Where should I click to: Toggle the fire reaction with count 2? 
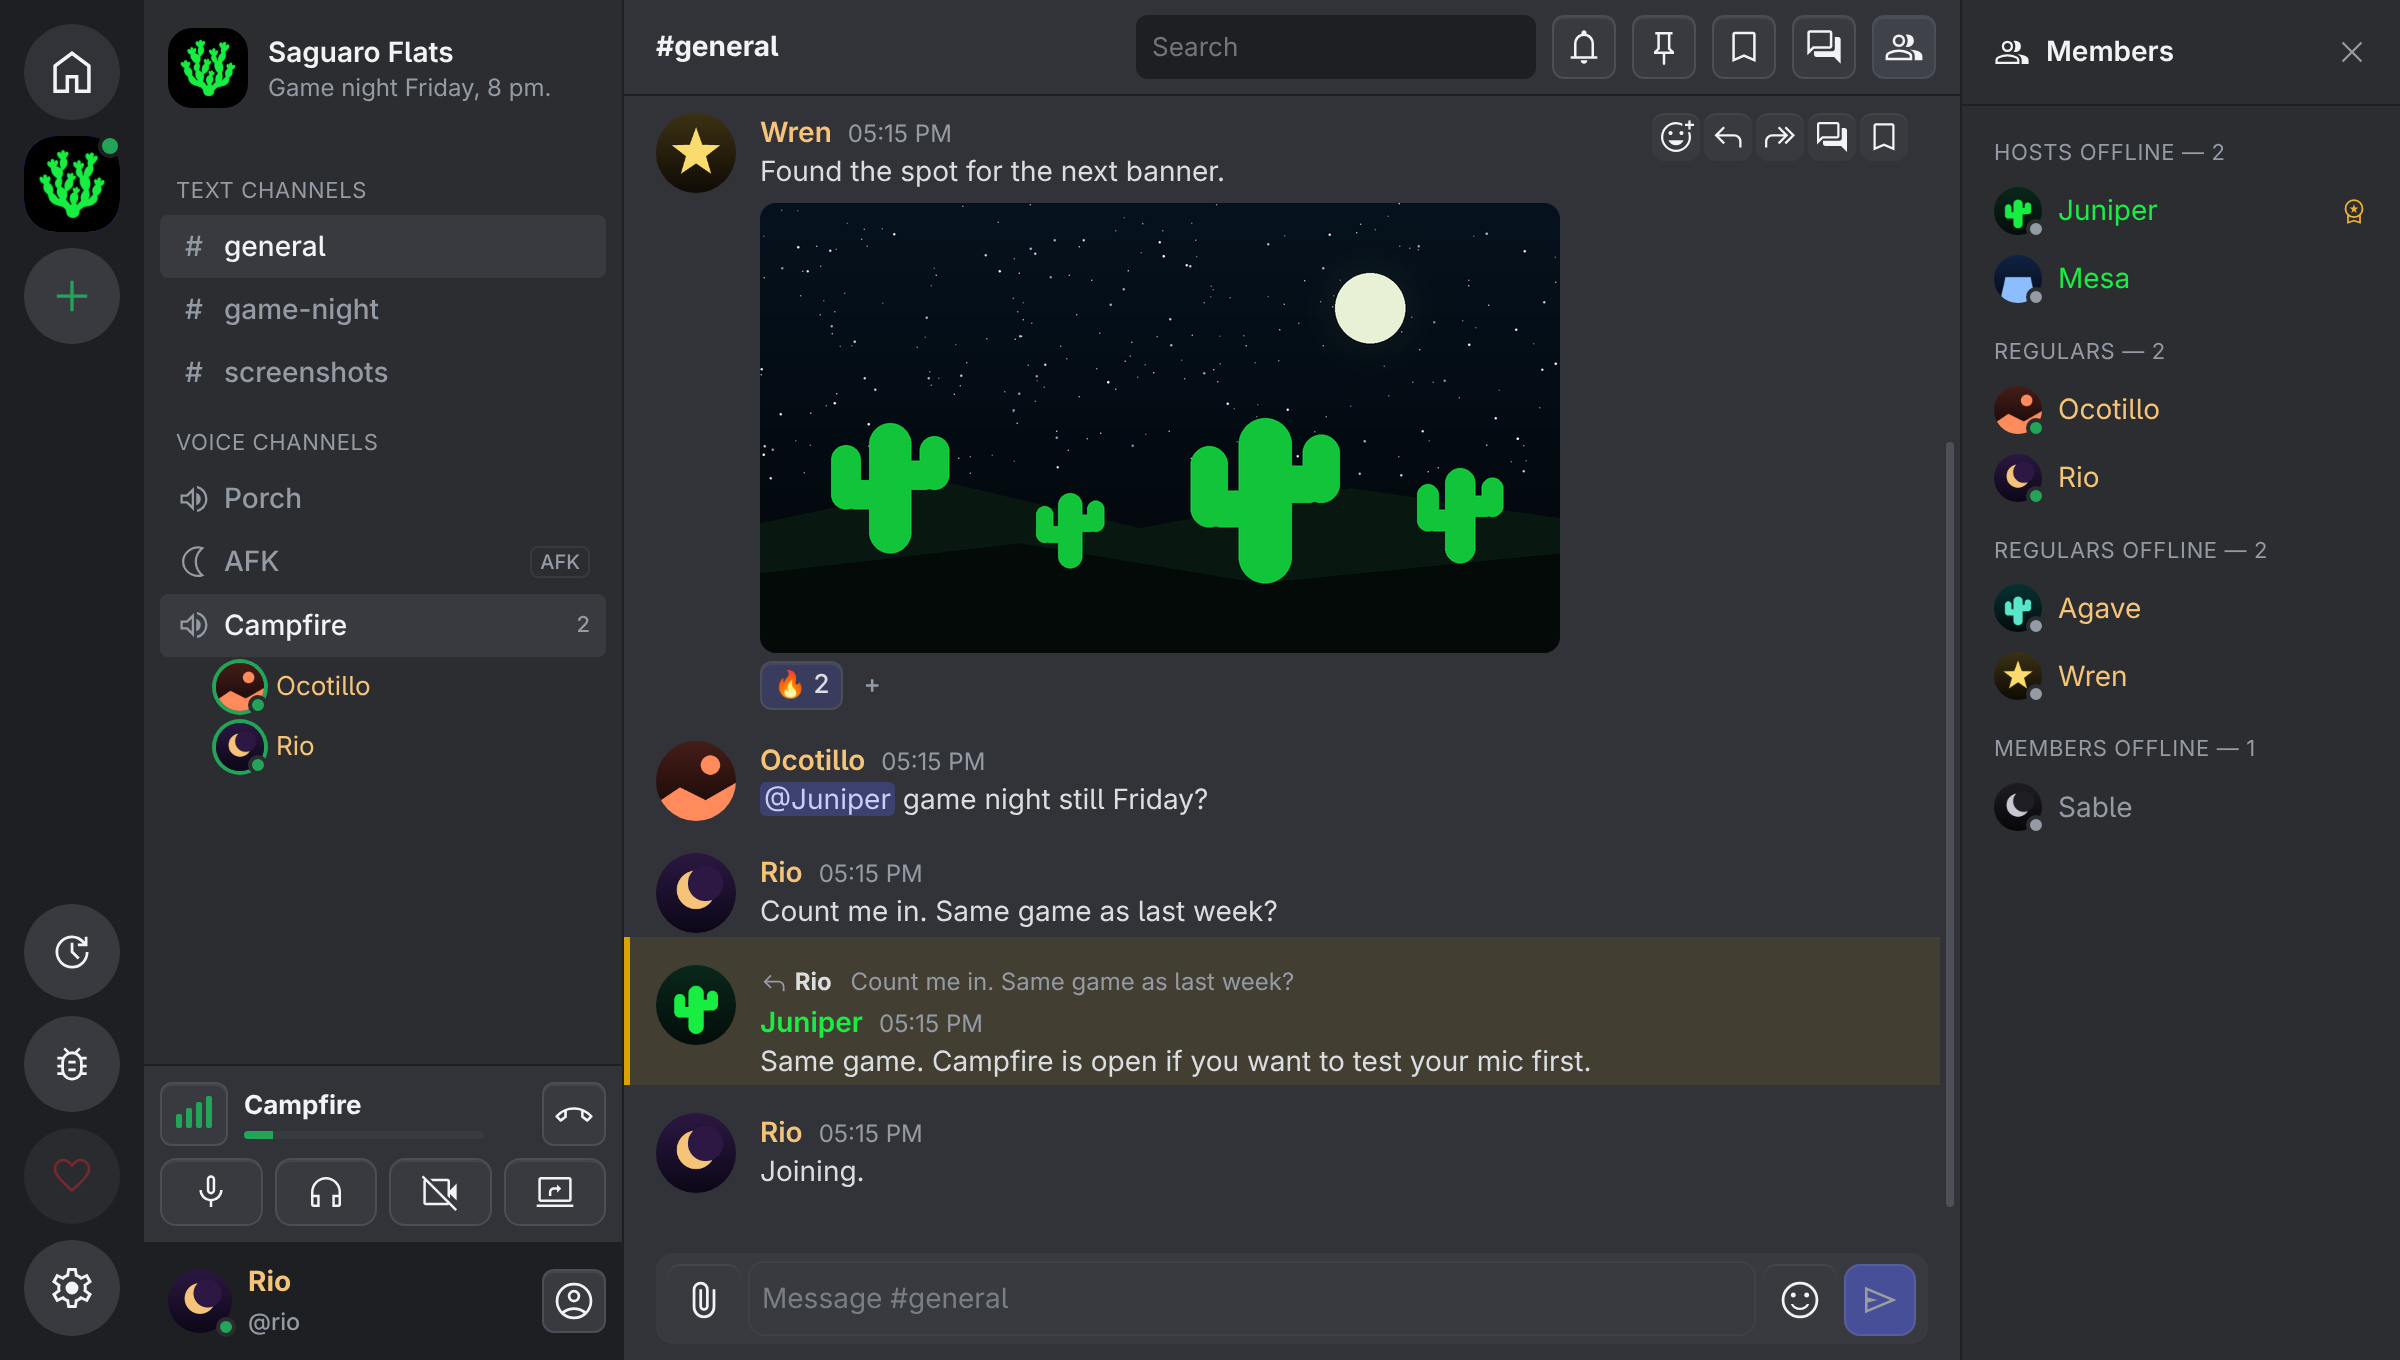pyautogui.click(x=801, y=685)
